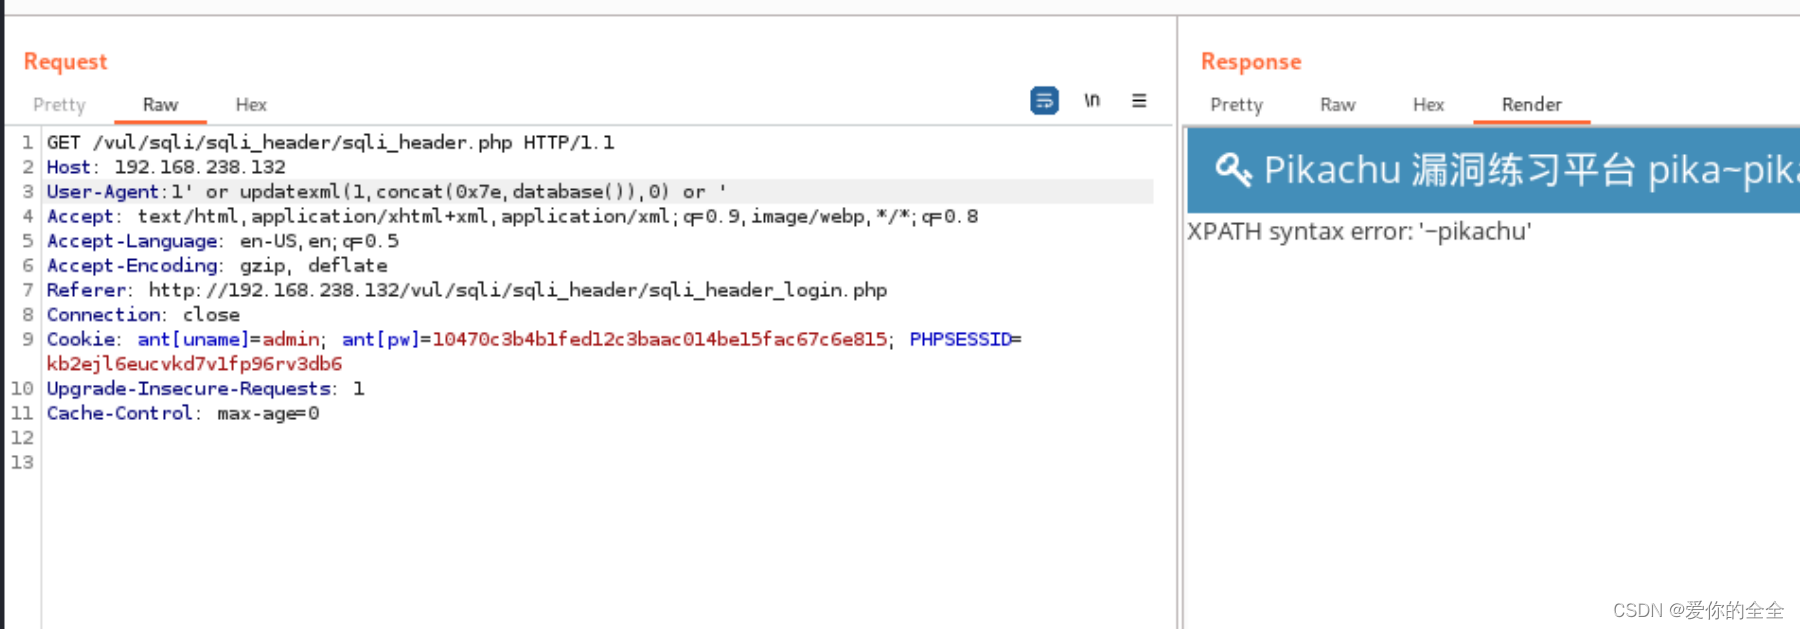Image resolution: width=1800 pixels, height=629 pixels.
Task: Click the magnifier key icon in the Pikachu banner
Action: (1233, 169)
